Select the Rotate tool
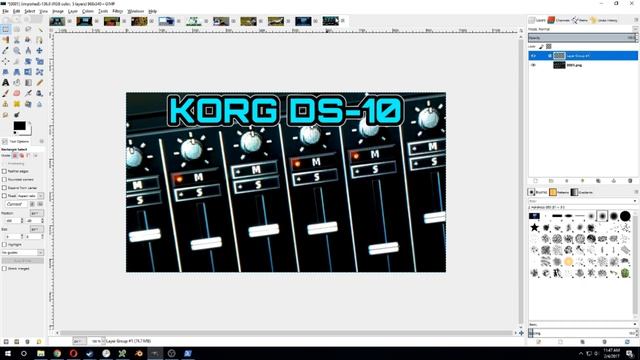Viewport: 640px width, 360px height. (x=28, y=61)
